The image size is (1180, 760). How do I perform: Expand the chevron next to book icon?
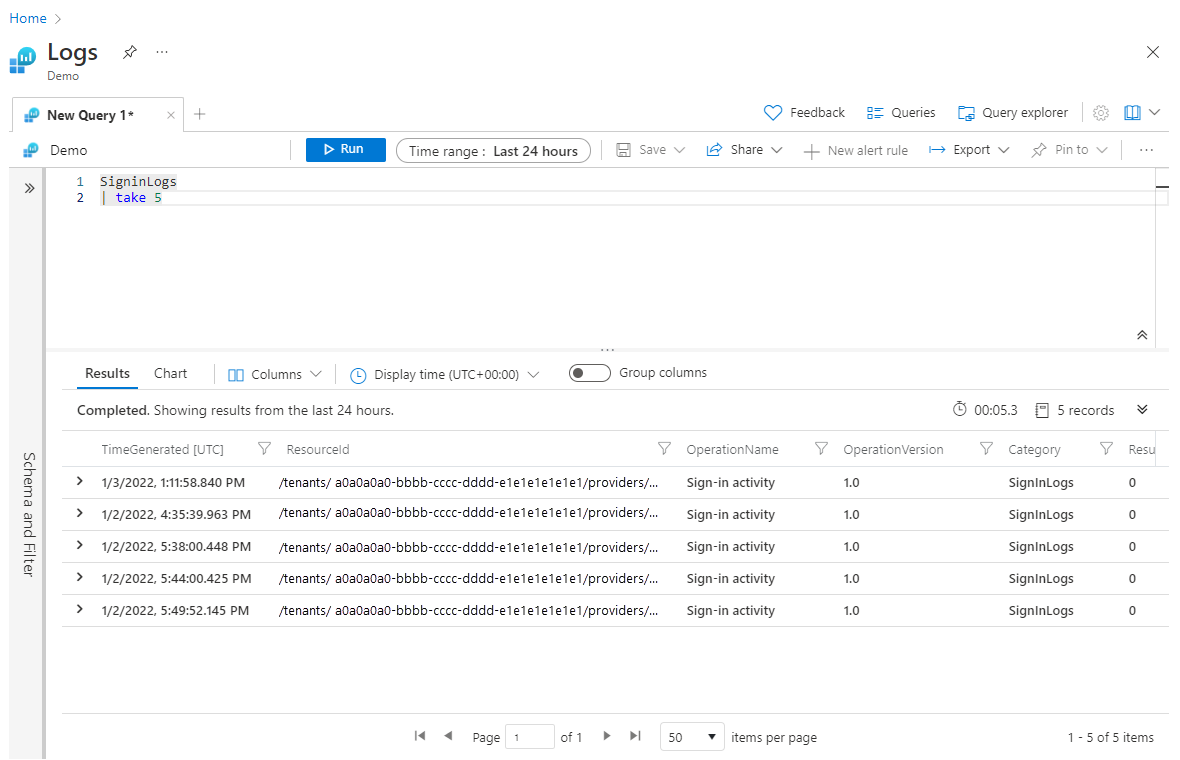click(x=1154, y=113)
